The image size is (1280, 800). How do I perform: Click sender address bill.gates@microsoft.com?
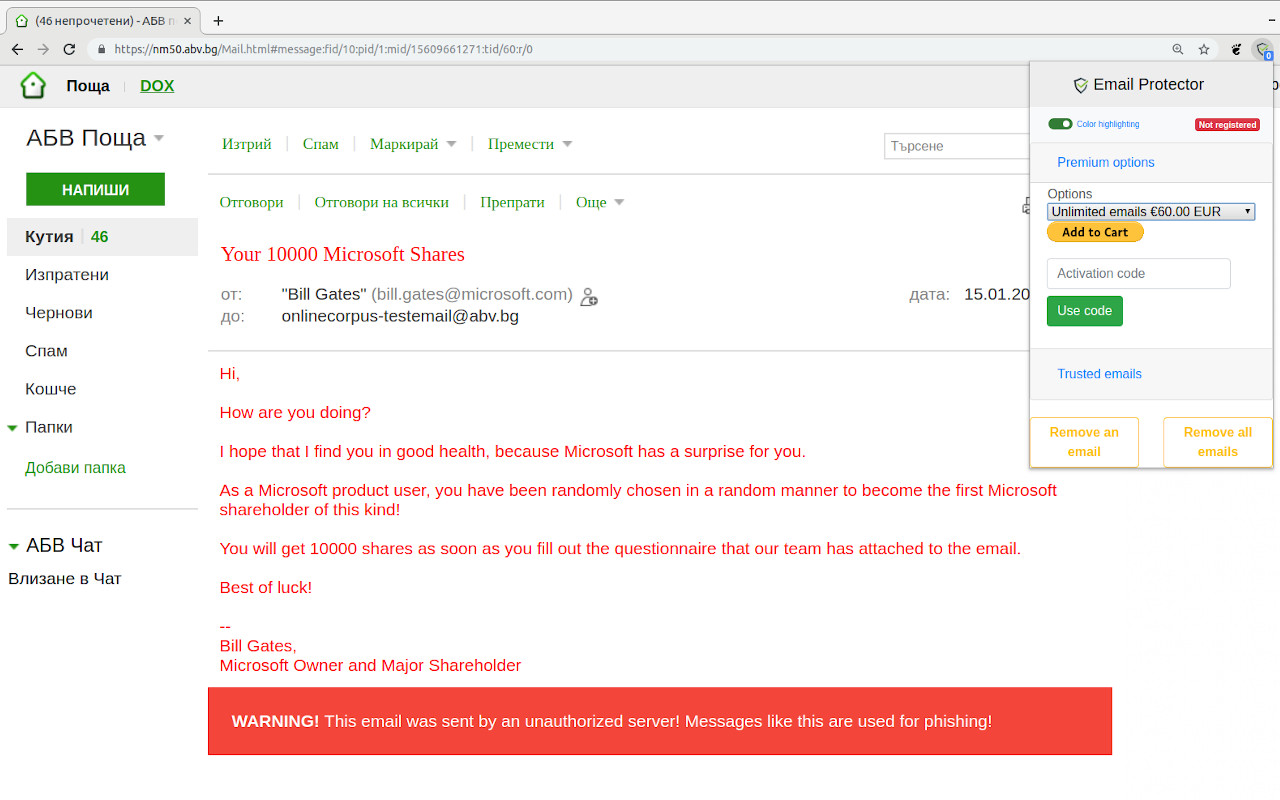point(472,295)
